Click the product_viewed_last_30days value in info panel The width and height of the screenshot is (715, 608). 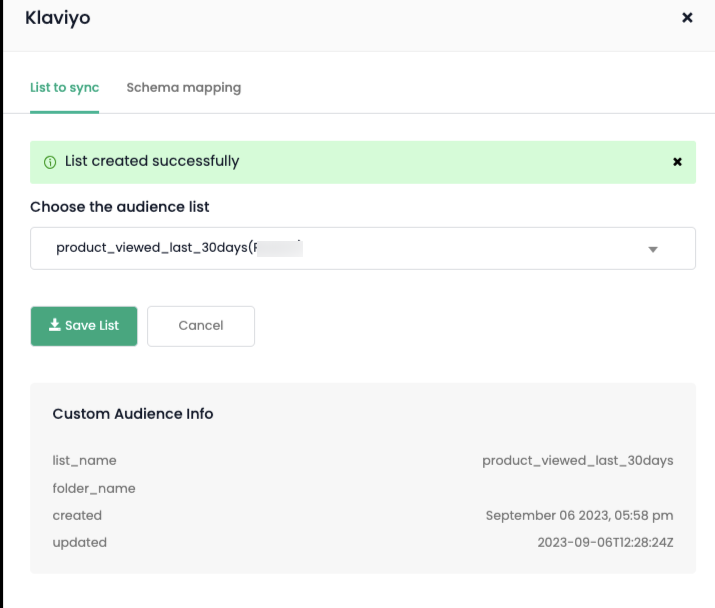coord(578,461)
